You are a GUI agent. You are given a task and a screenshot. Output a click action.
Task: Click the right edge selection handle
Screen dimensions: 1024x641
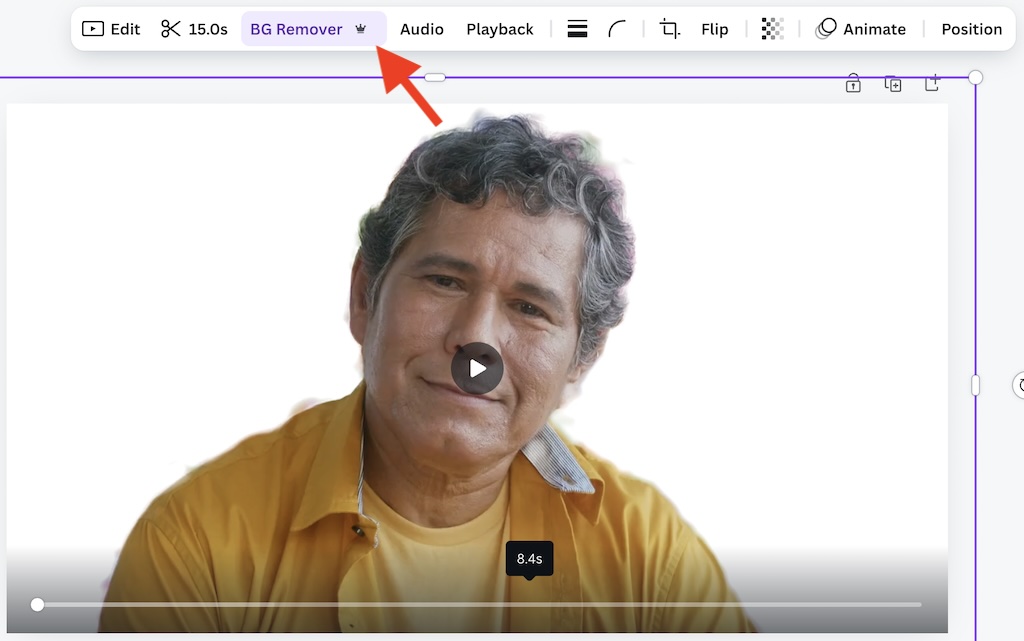click(976, 385)
